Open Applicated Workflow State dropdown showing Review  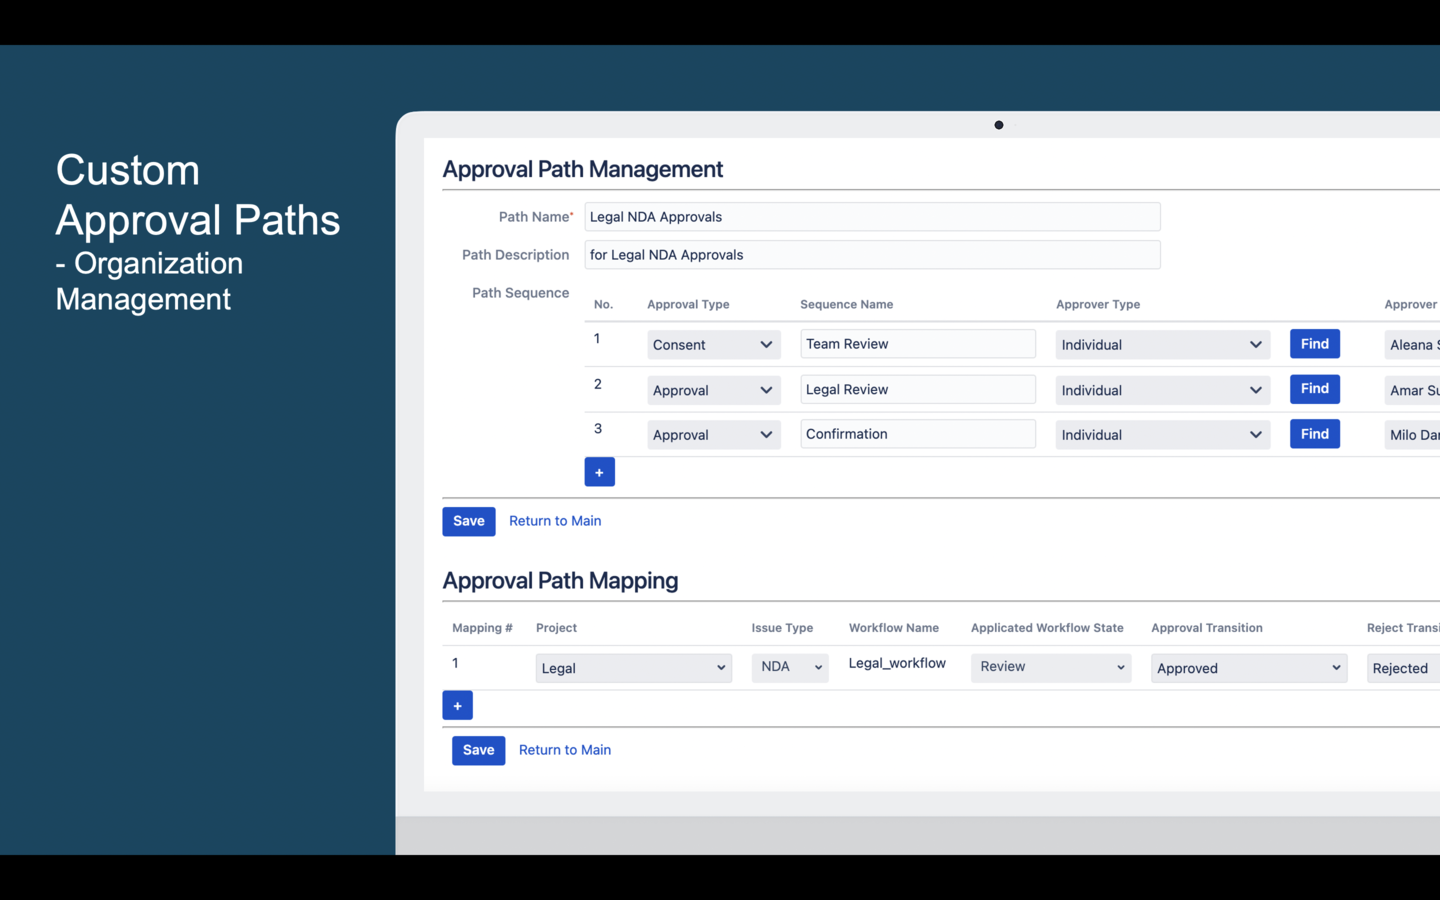[1051, 667]
